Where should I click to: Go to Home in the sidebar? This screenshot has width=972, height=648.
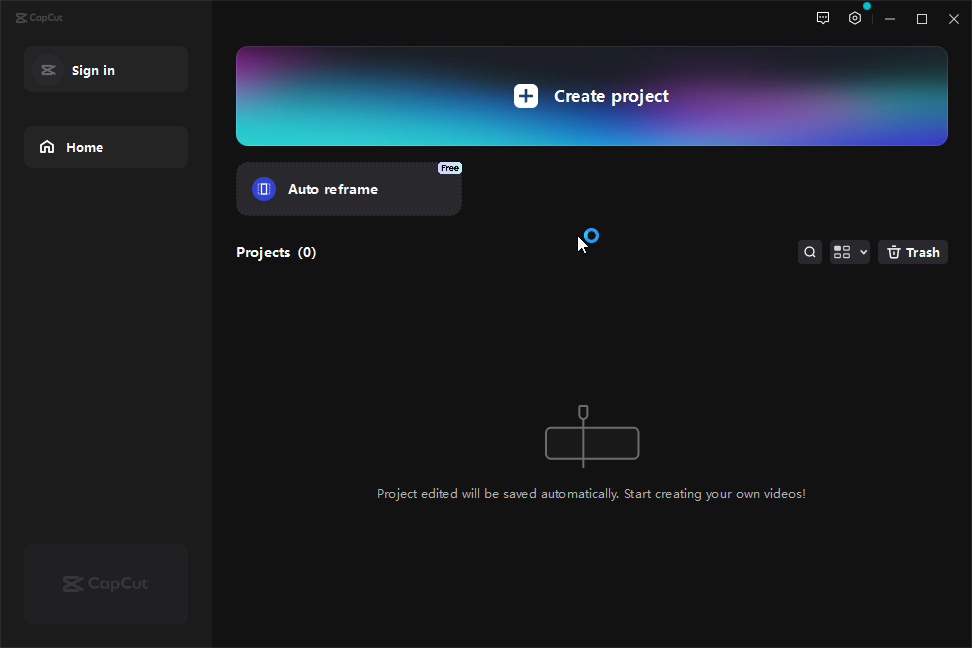(x=106, y=147)
